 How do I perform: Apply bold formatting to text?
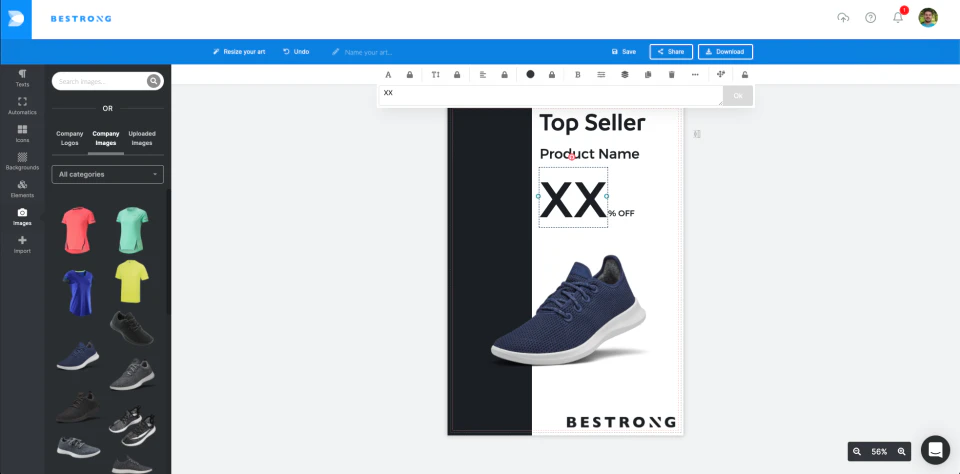[x=577, y=75]
